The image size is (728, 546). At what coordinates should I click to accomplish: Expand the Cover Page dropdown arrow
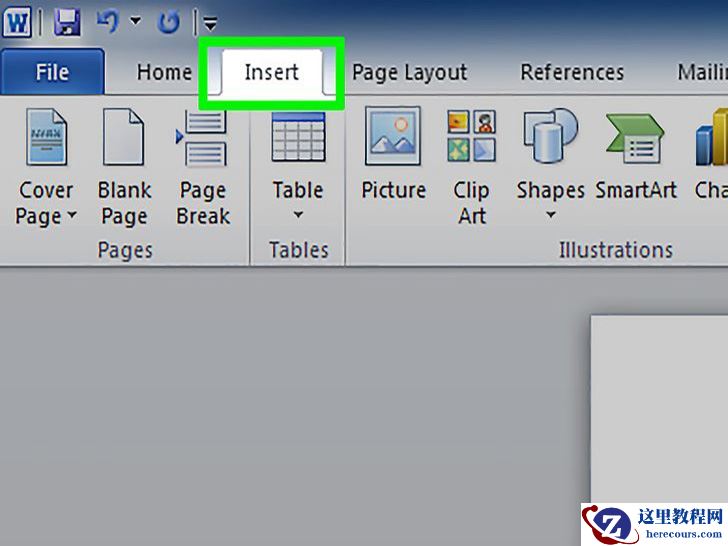click(x=72, y=215)
